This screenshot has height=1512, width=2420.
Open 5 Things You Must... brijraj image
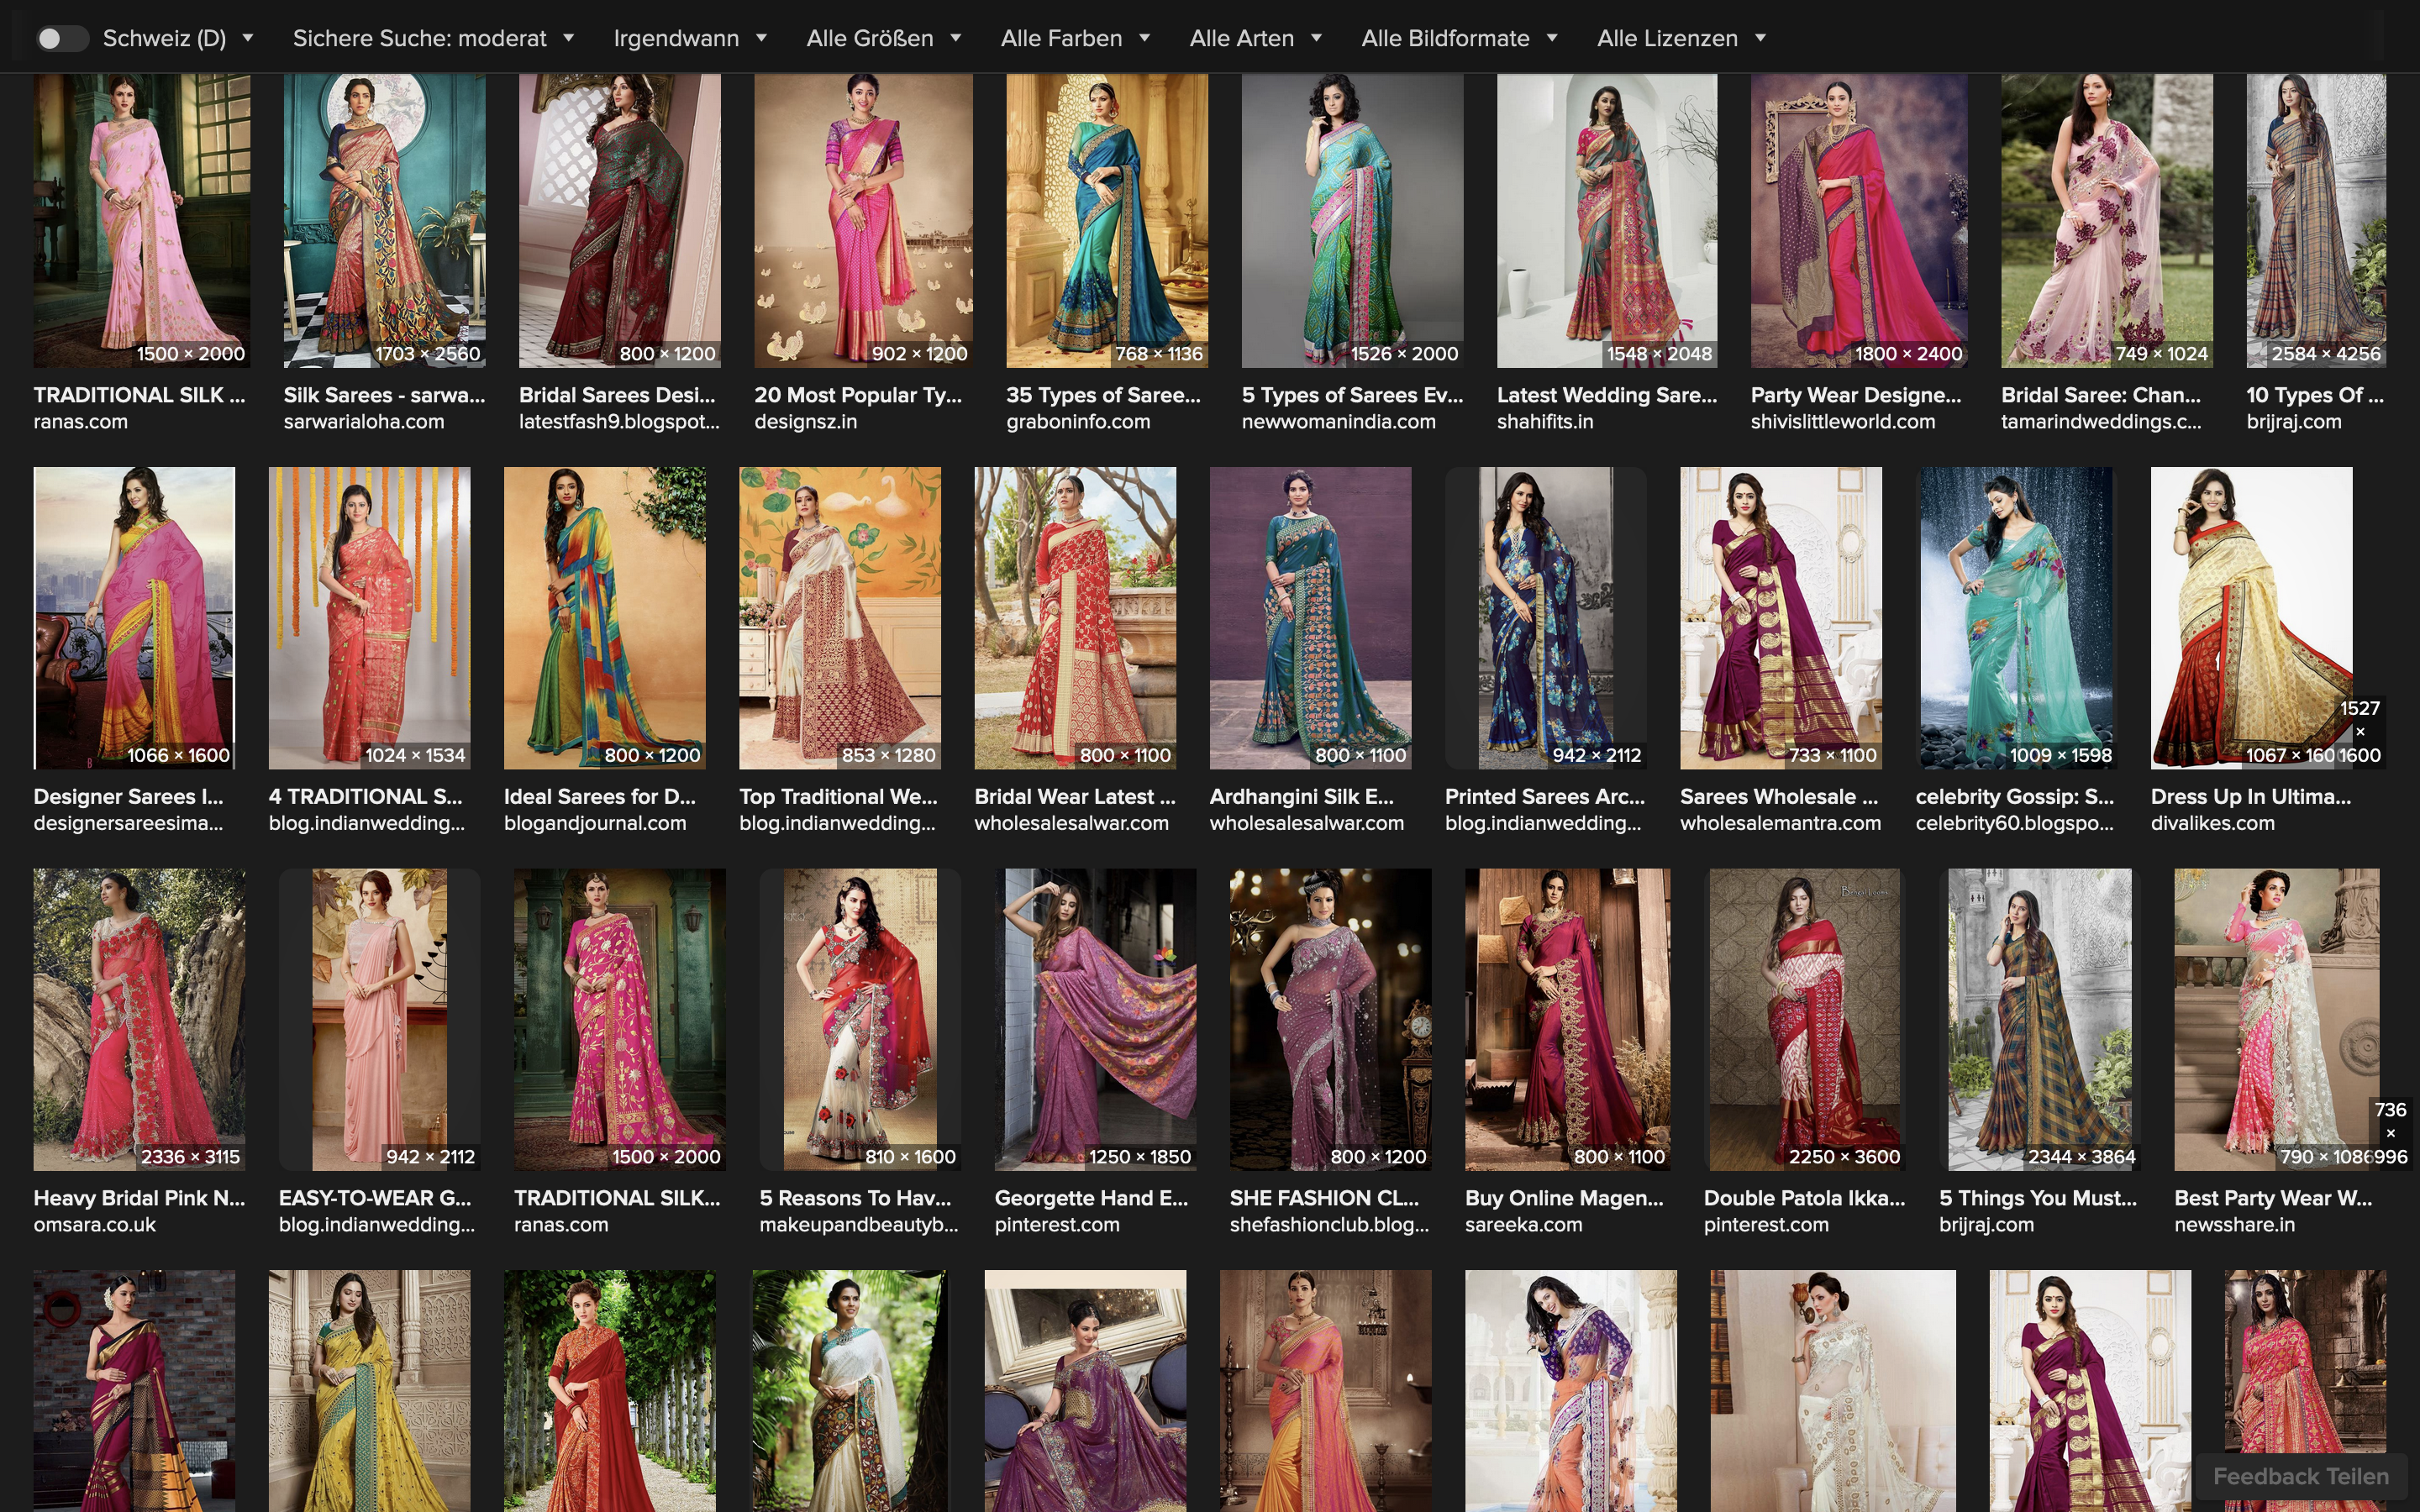tap(2040, 1020)
